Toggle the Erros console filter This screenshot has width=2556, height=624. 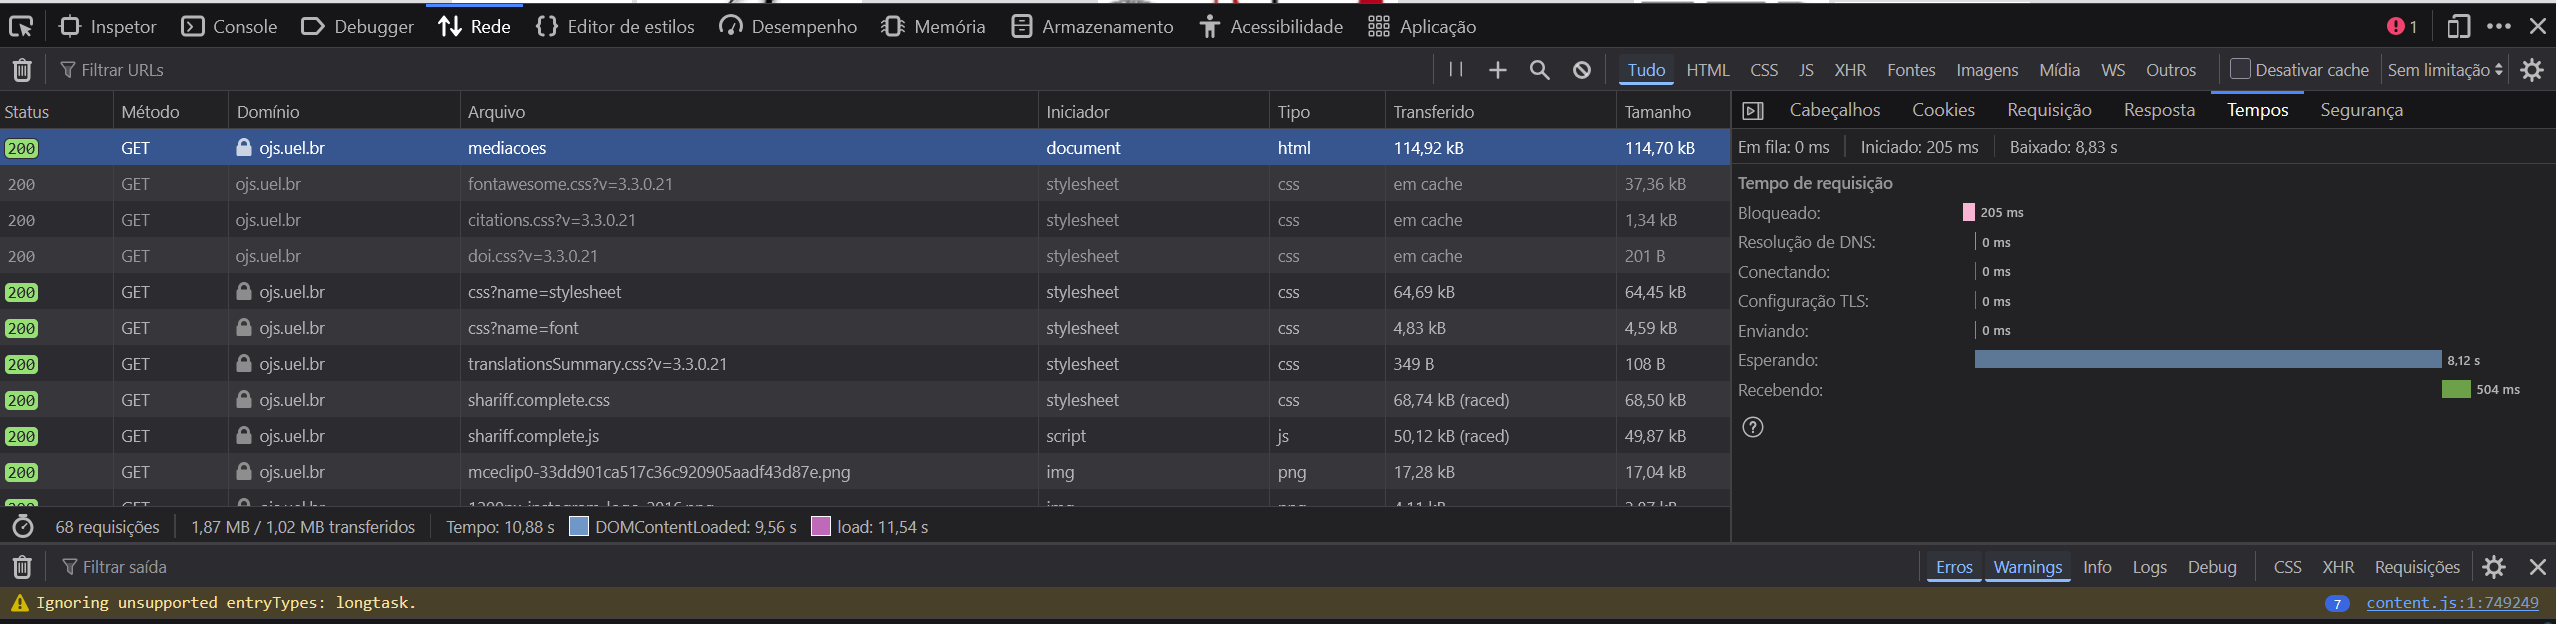point(1953,567)
